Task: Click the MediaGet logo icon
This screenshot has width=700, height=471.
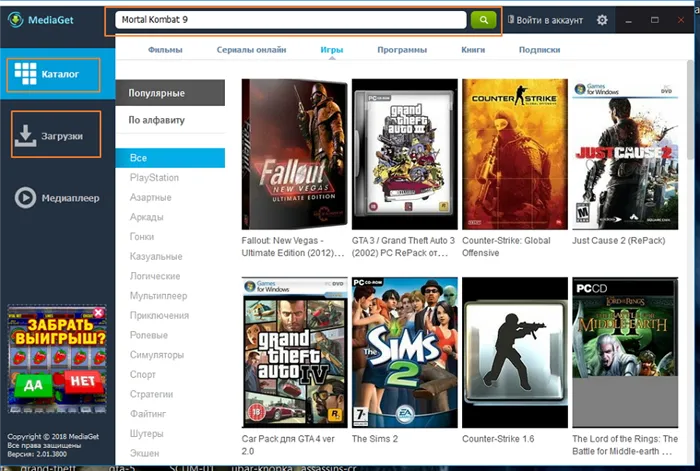Action: [x=16, y=20]
